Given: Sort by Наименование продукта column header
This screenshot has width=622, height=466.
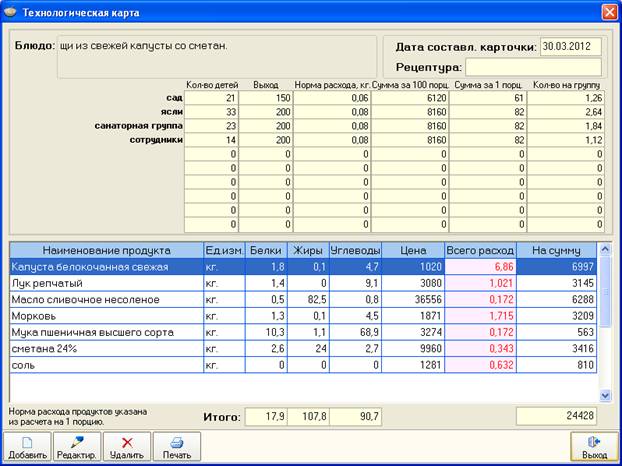Looking at the screenshot, I should 106,250.
